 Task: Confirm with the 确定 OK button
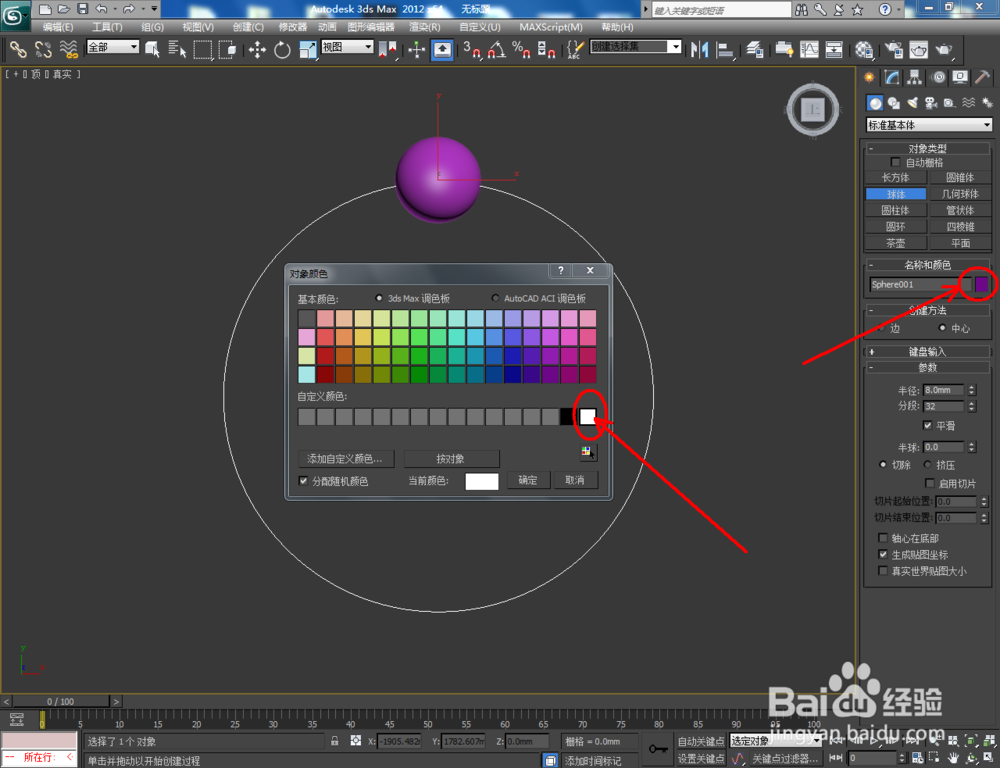tap(528, 480)
